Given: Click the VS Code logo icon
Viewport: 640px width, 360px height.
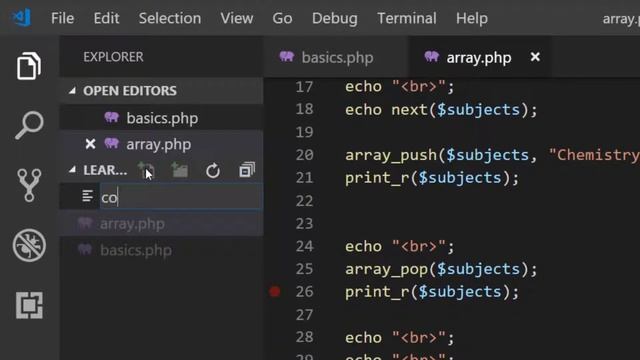Looking at the screenshot, I should coord(22,18).
